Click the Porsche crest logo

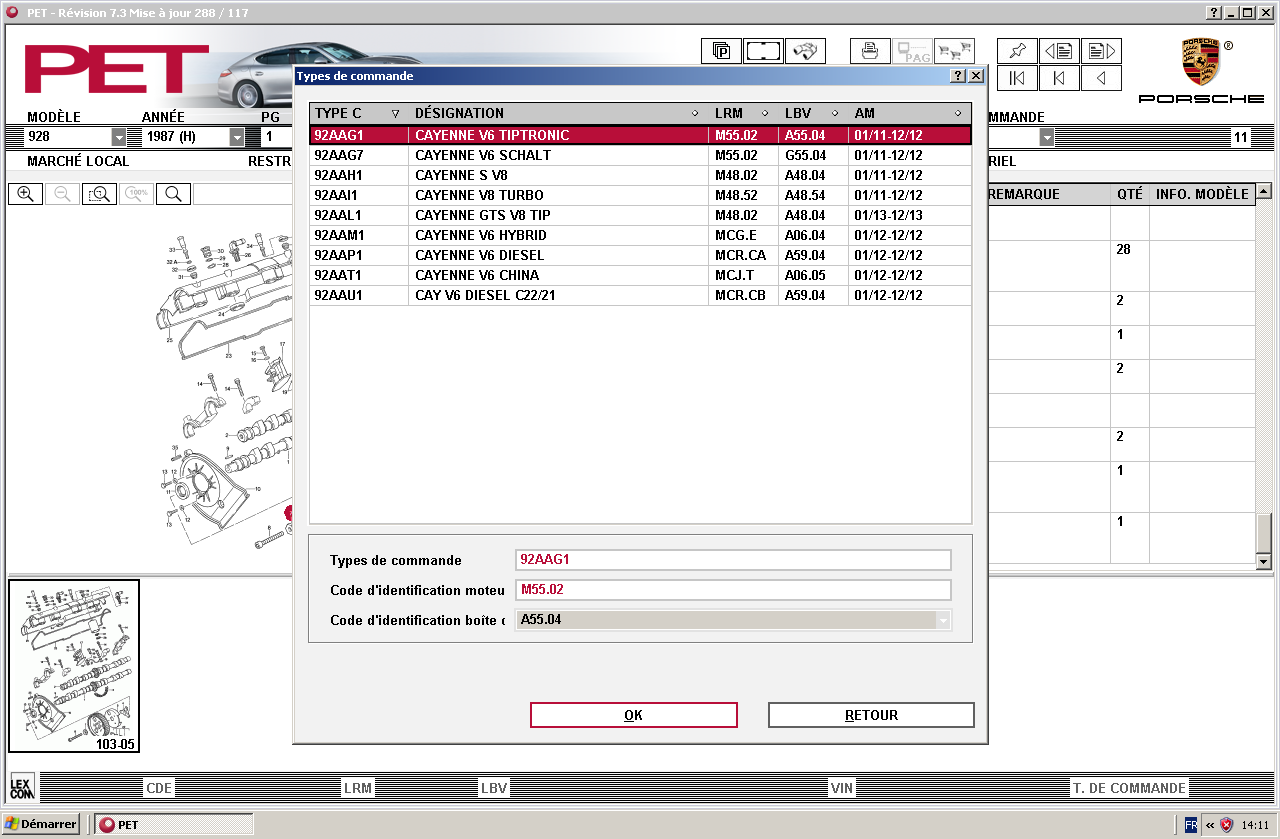(1200, 63)
